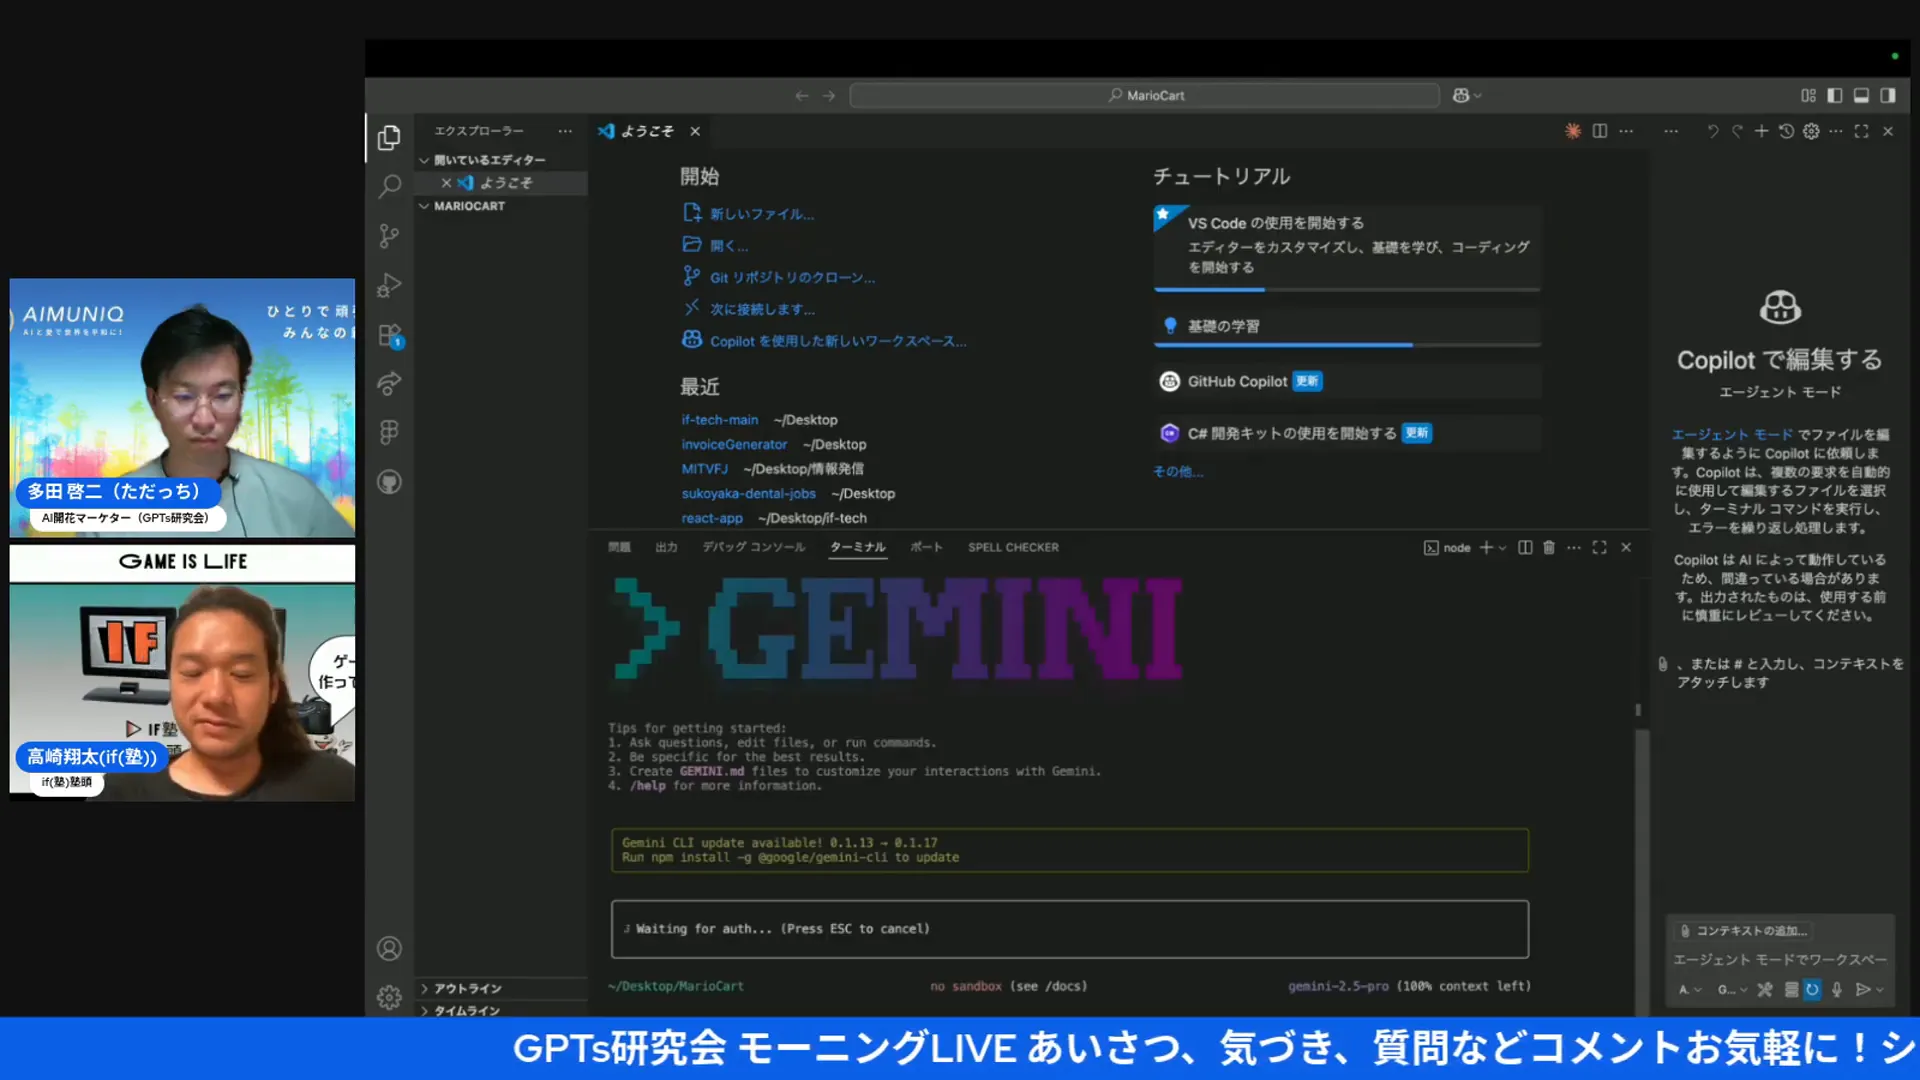Viewport: 1920px width, 1080px height.
Task: Click Git リポジトリのクローン... link
Action: coord(792,278)
